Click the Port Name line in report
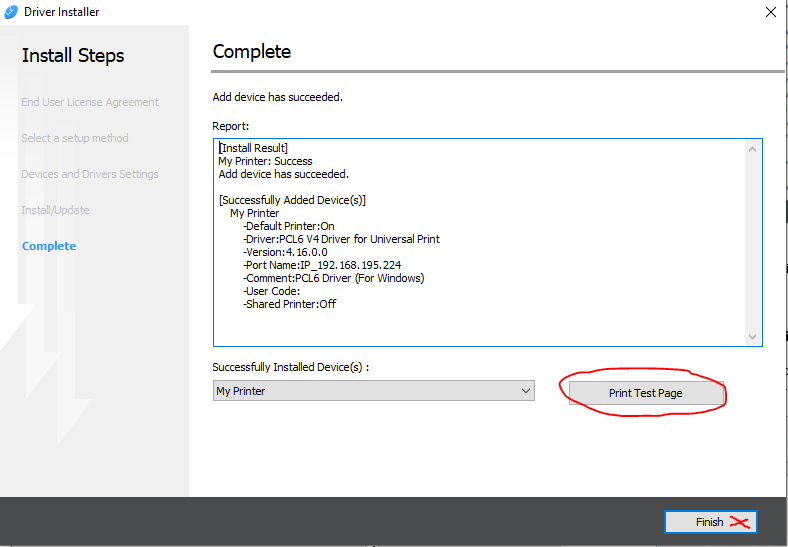Image resolution: width=788 pixels, height=547 pixels. (x=322, y=265)
